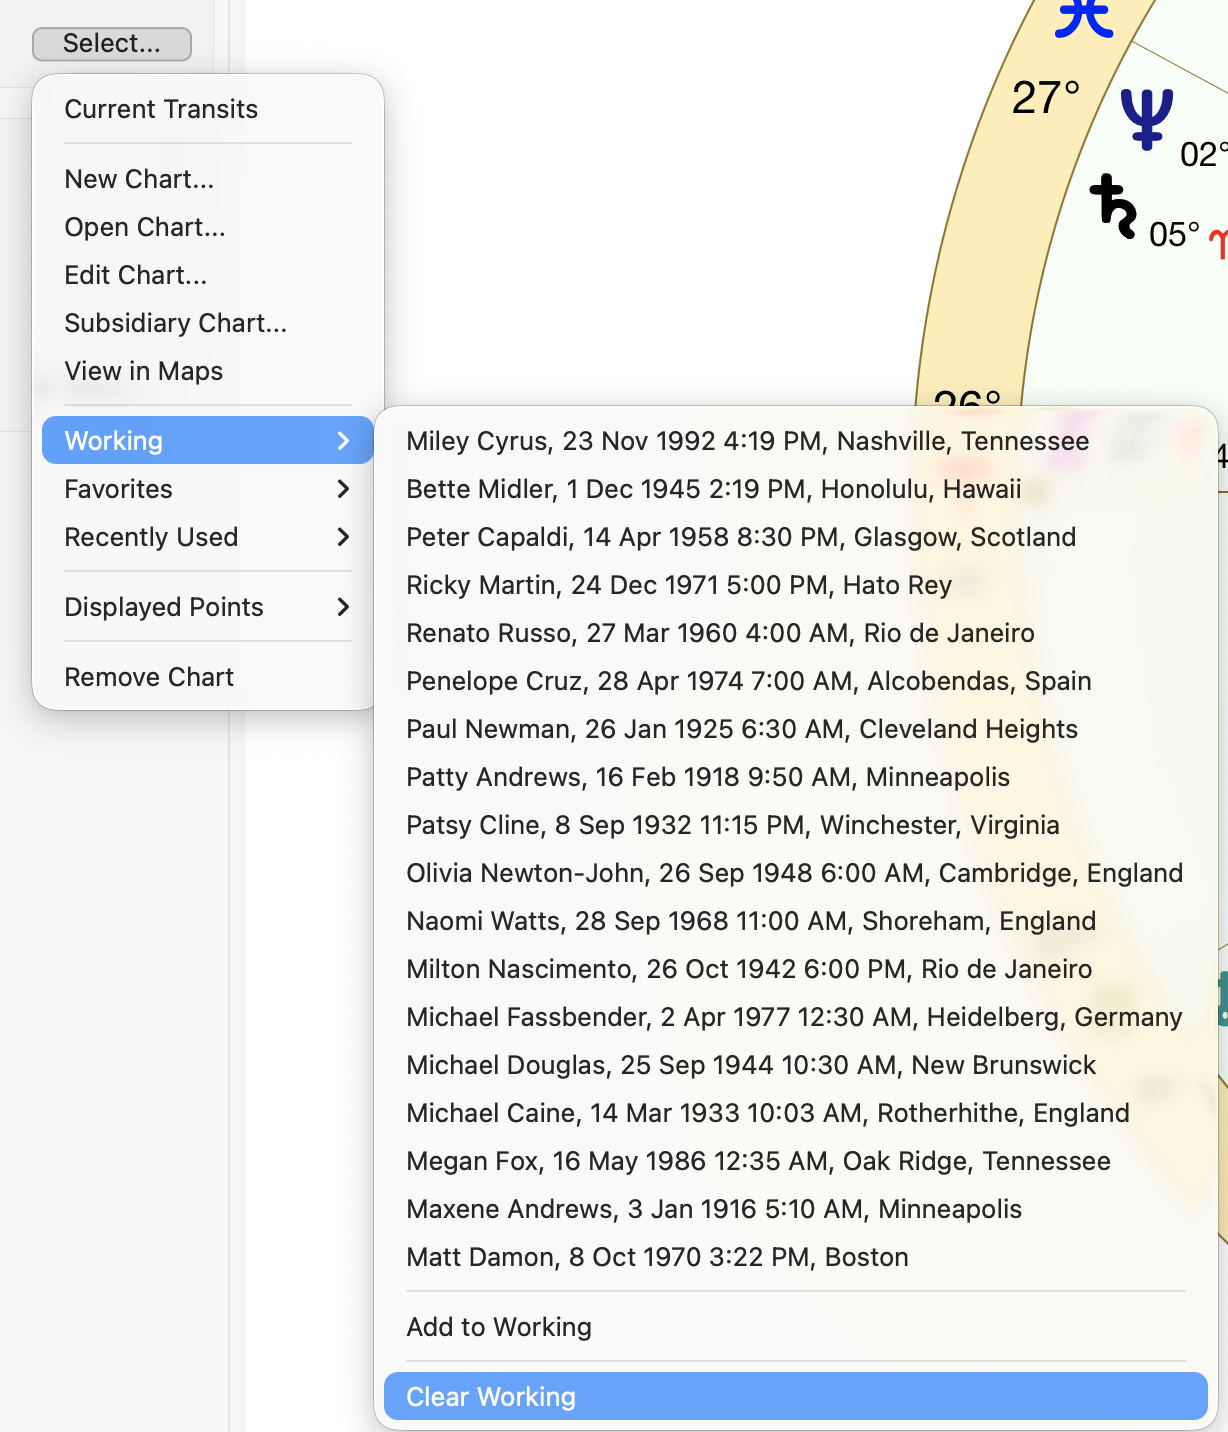
Task: Choose Current Transits from menu
Action: 208,109
